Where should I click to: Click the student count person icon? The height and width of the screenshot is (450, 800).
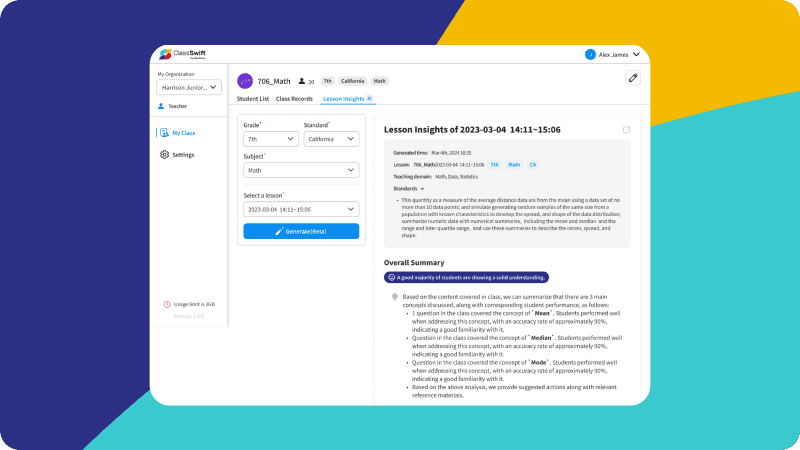coord(302,81)
